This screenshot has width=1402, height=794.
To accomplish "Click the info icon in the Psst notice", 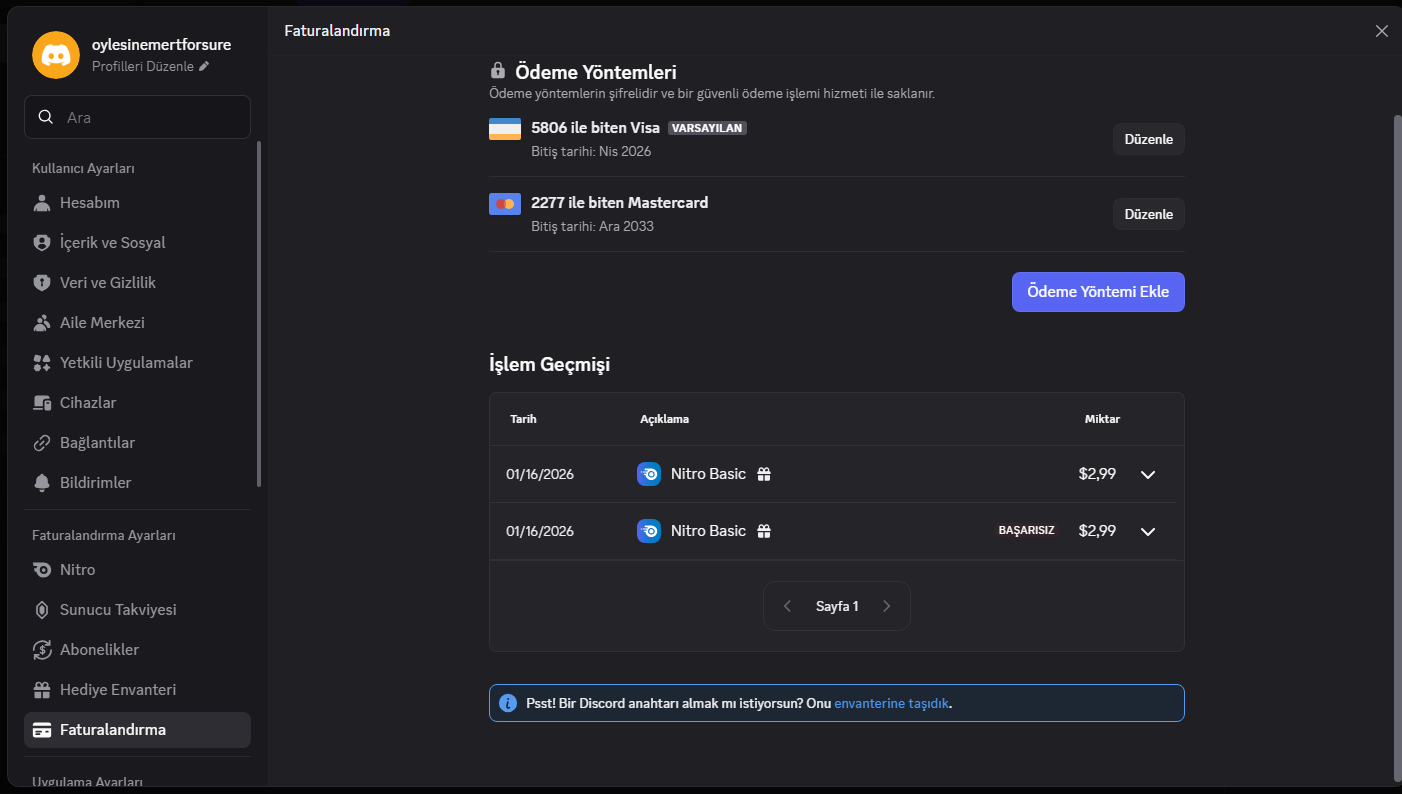I will point(508,703).
